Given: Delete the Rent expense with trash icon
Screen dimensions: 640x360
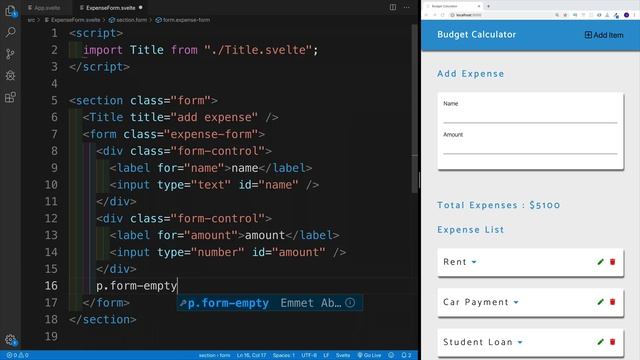Looking at the screenshot, I should [613, 262].
